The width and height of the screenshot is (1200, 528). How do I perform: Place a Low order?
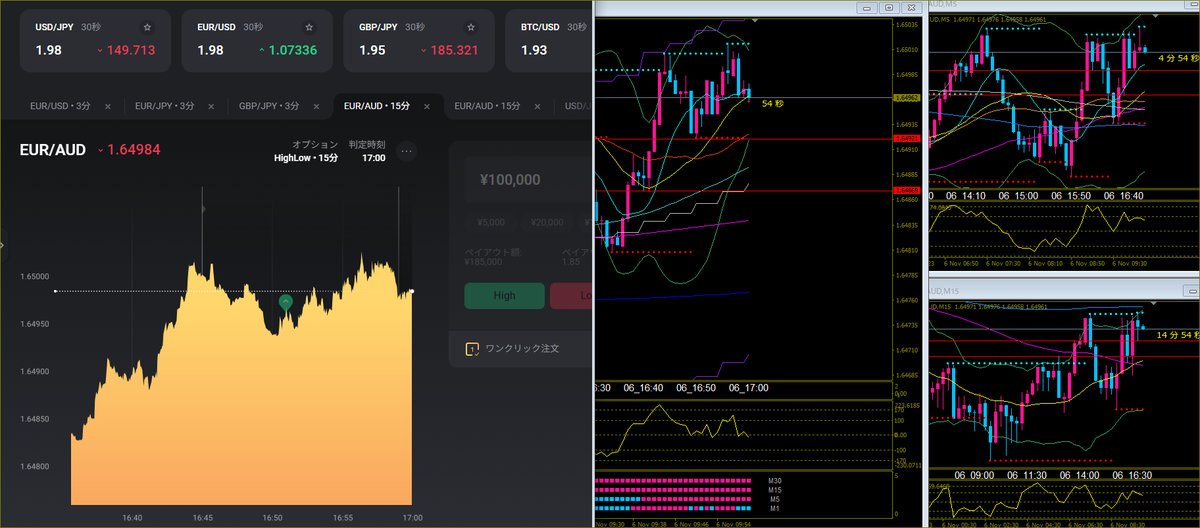coord(572,296)
